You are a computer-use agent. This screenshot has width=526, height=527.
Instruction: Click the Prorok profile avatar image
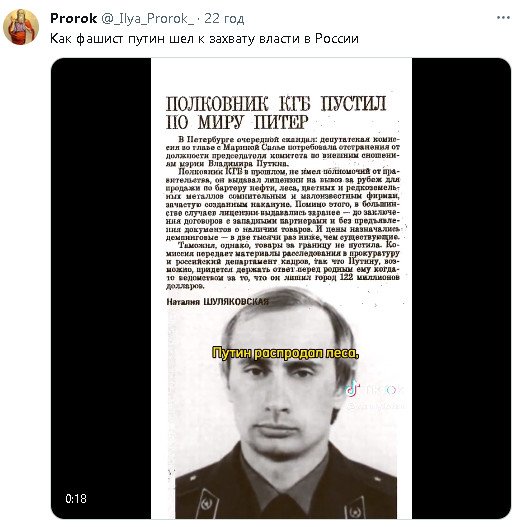click(x=21, y=27)
